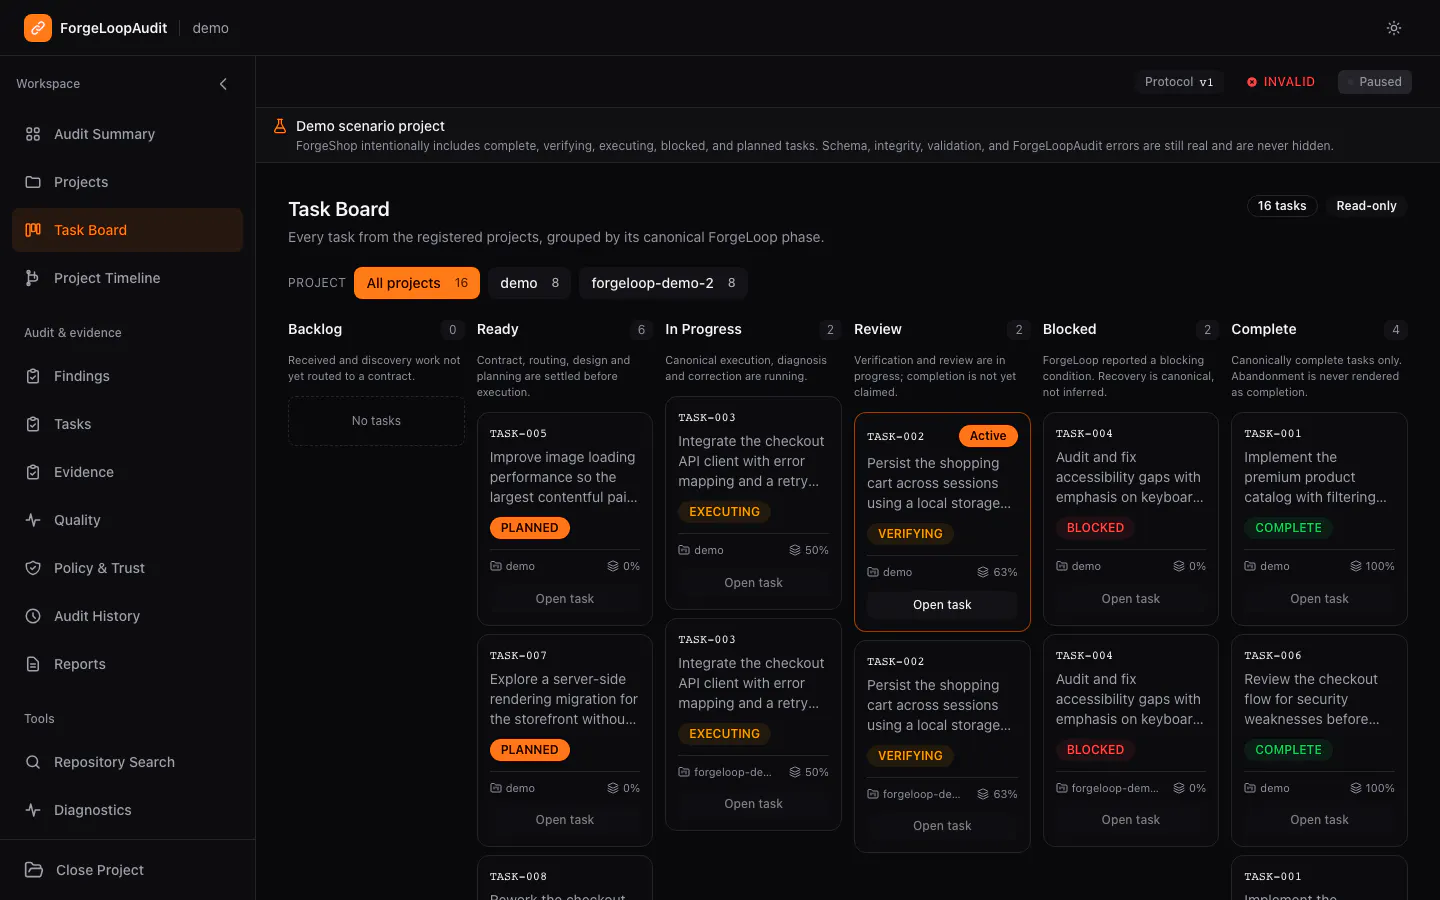
Task: Show only forgeloop-demo-2 tasks
Action: pos(663,283)
